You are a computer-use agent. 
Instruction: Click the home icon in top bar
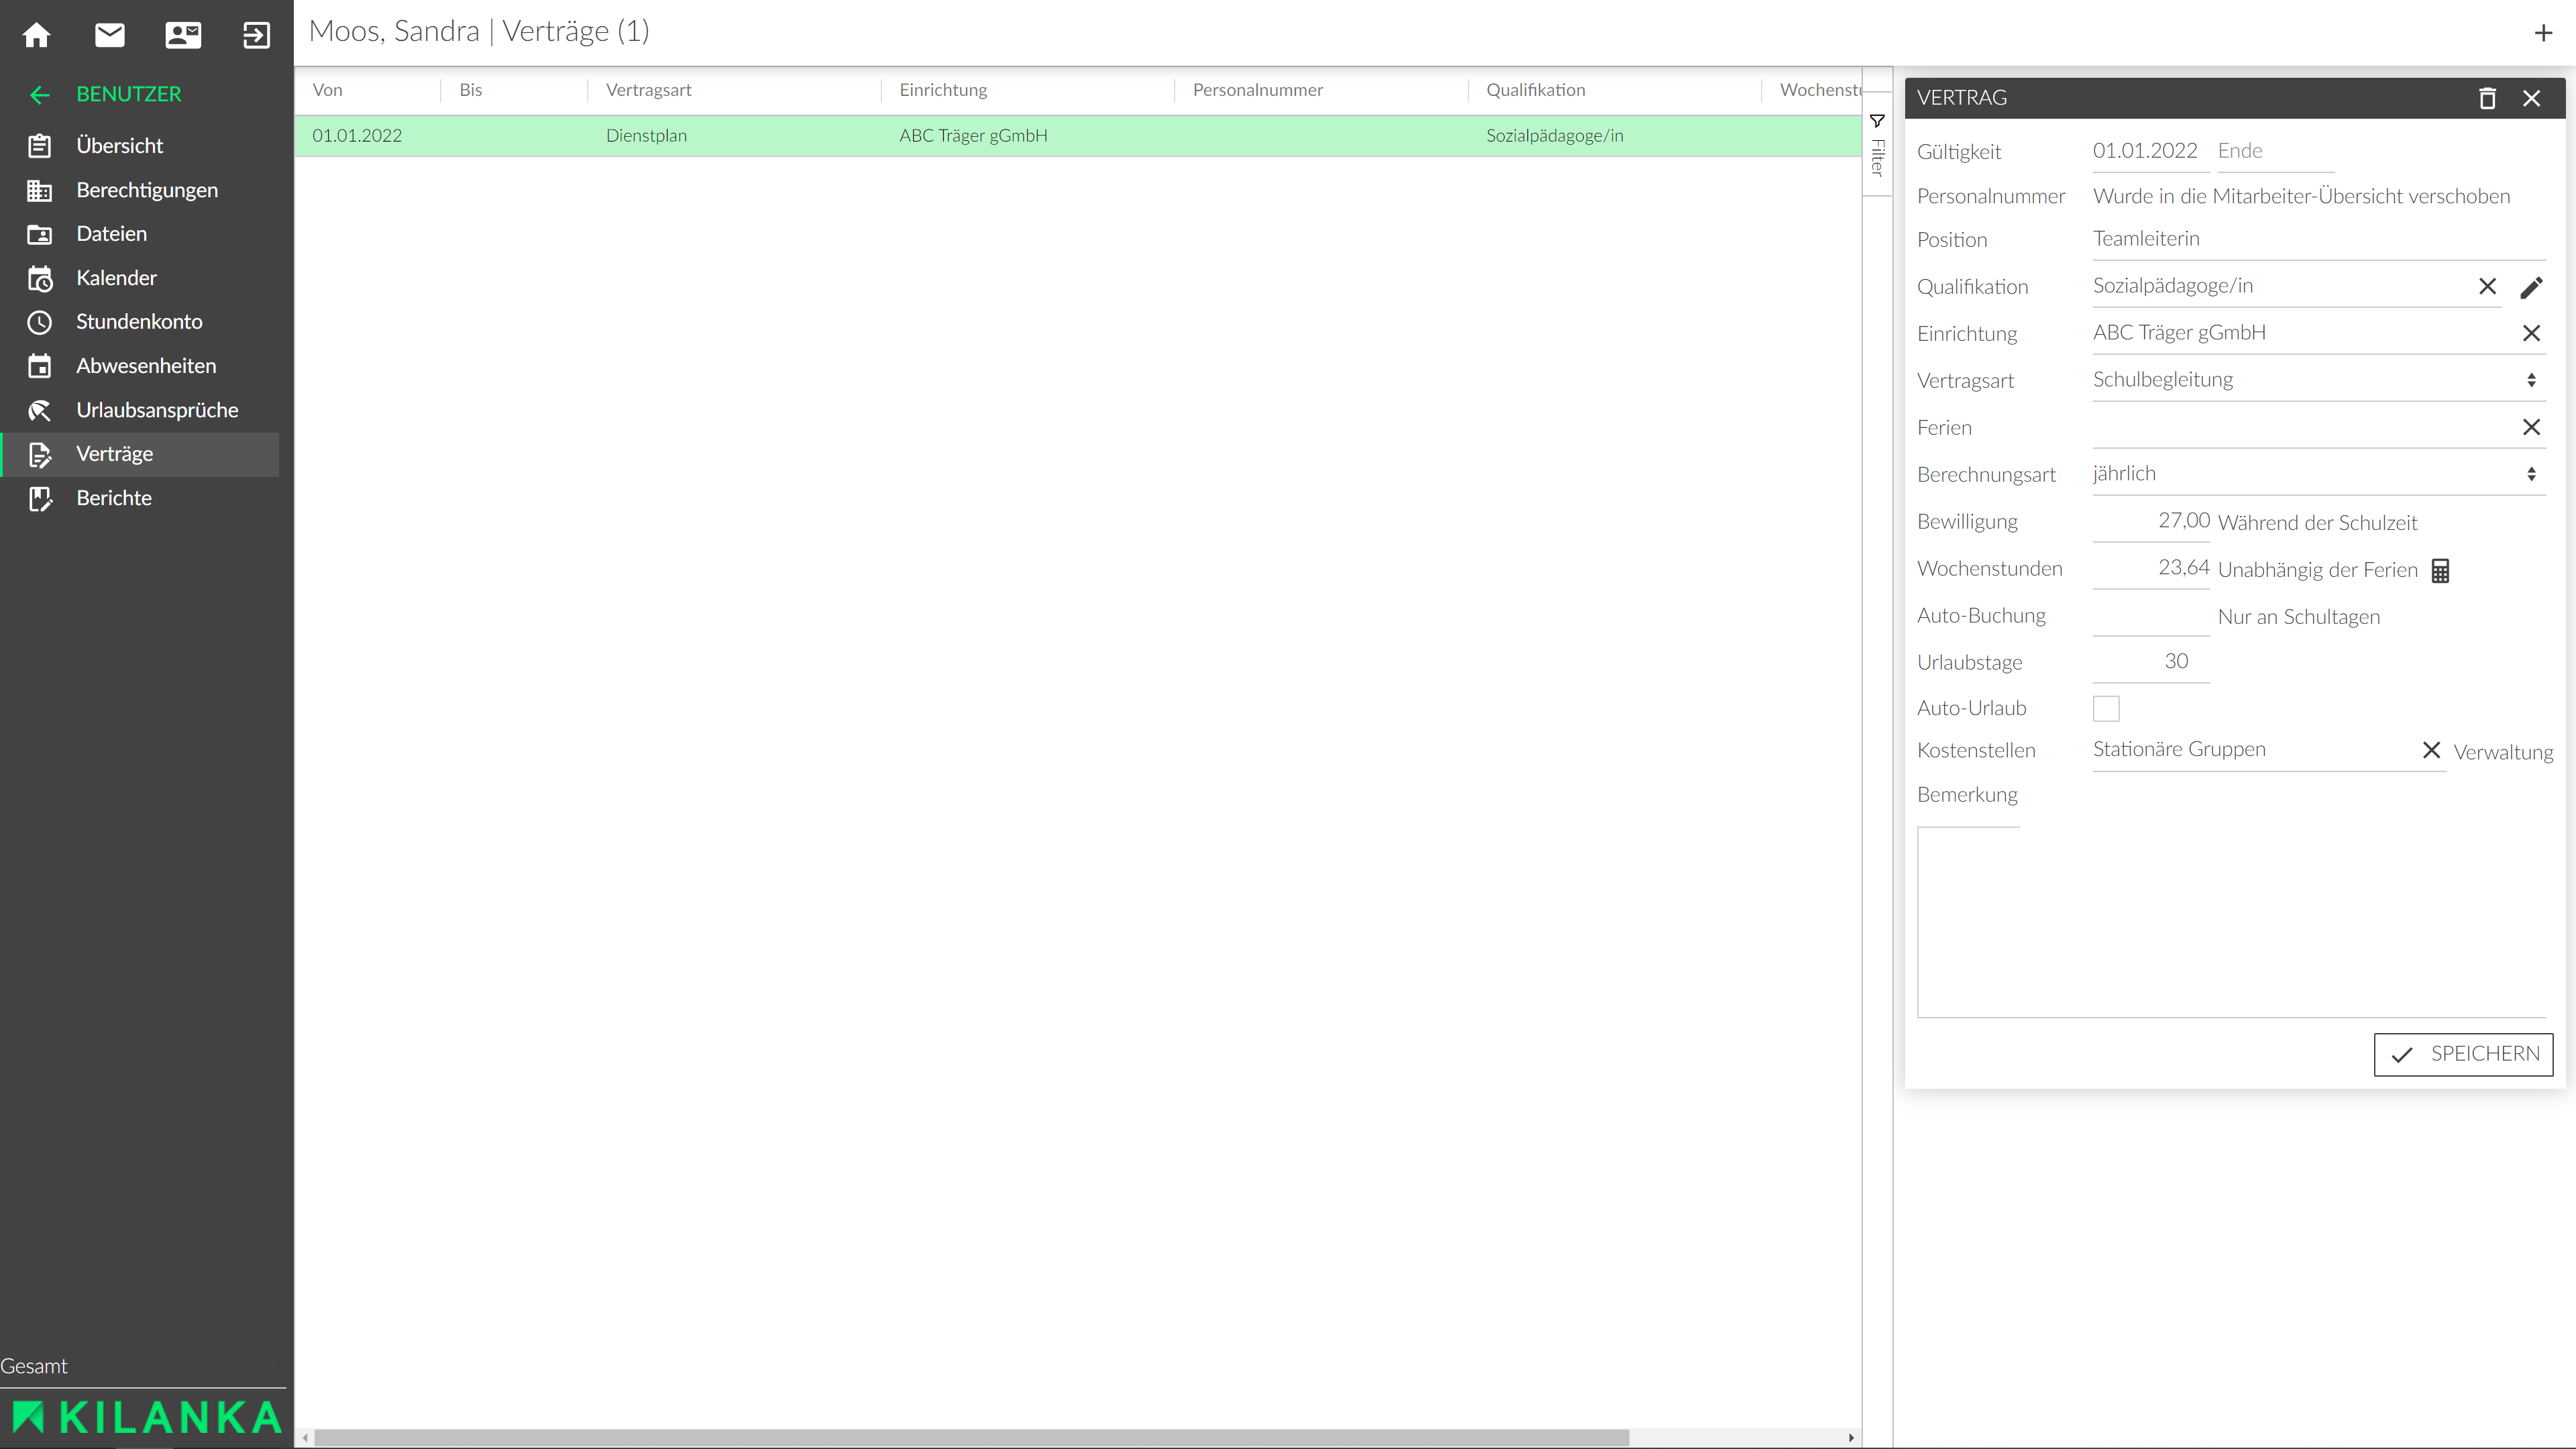point(37,35)
